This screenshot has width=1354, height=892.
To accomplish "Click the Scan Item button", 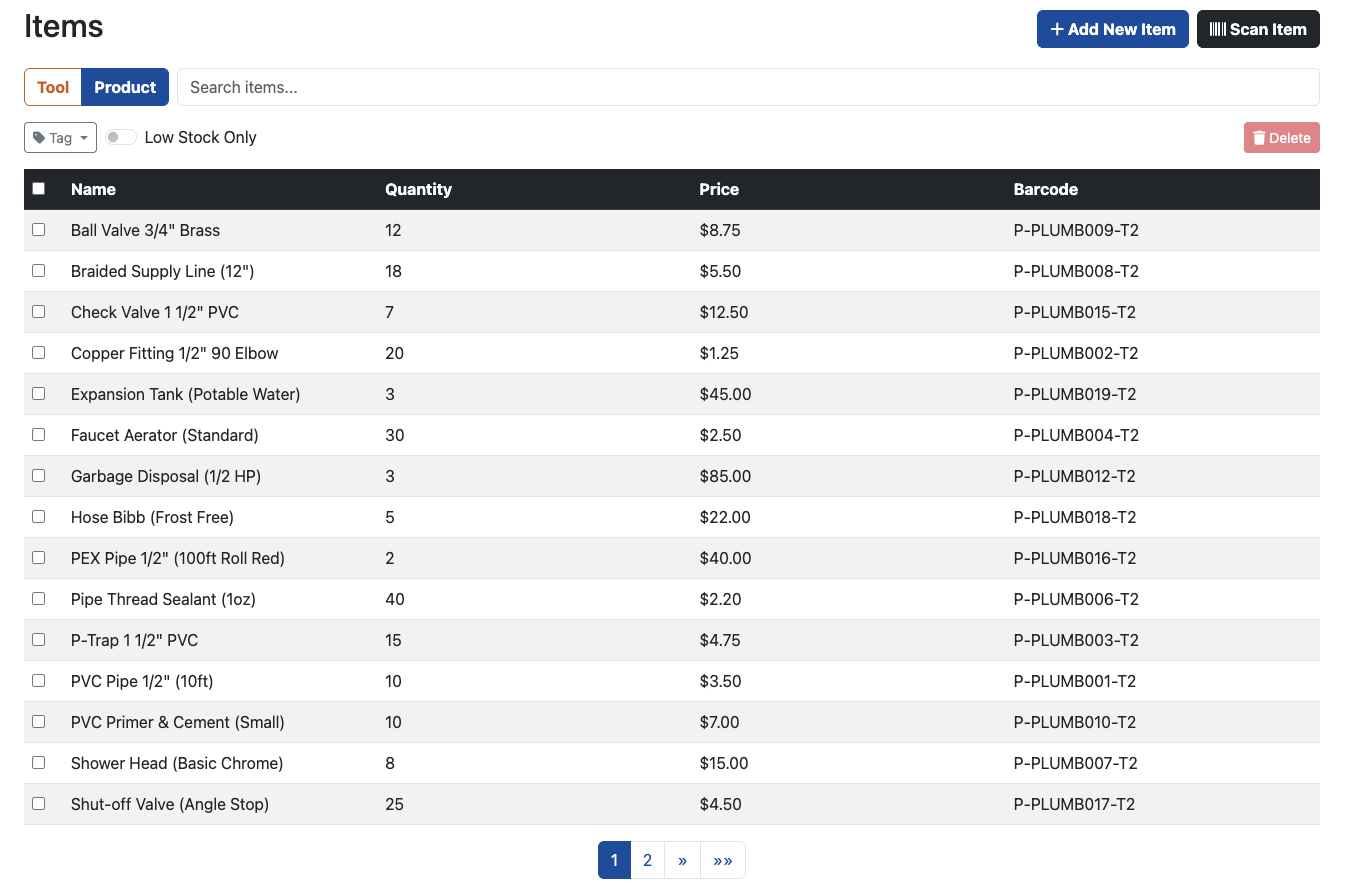I will [x=1258, y=29].
